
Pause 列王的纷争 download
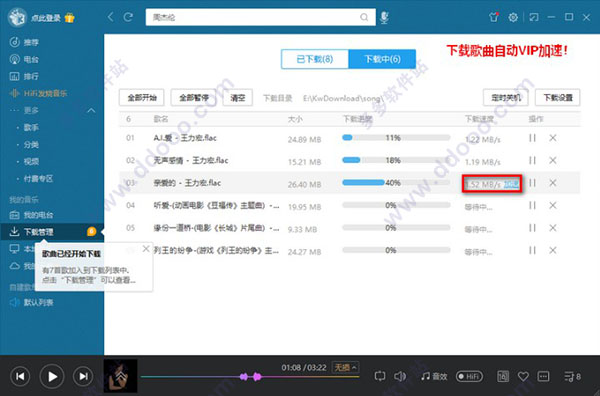tap(532, 250)
